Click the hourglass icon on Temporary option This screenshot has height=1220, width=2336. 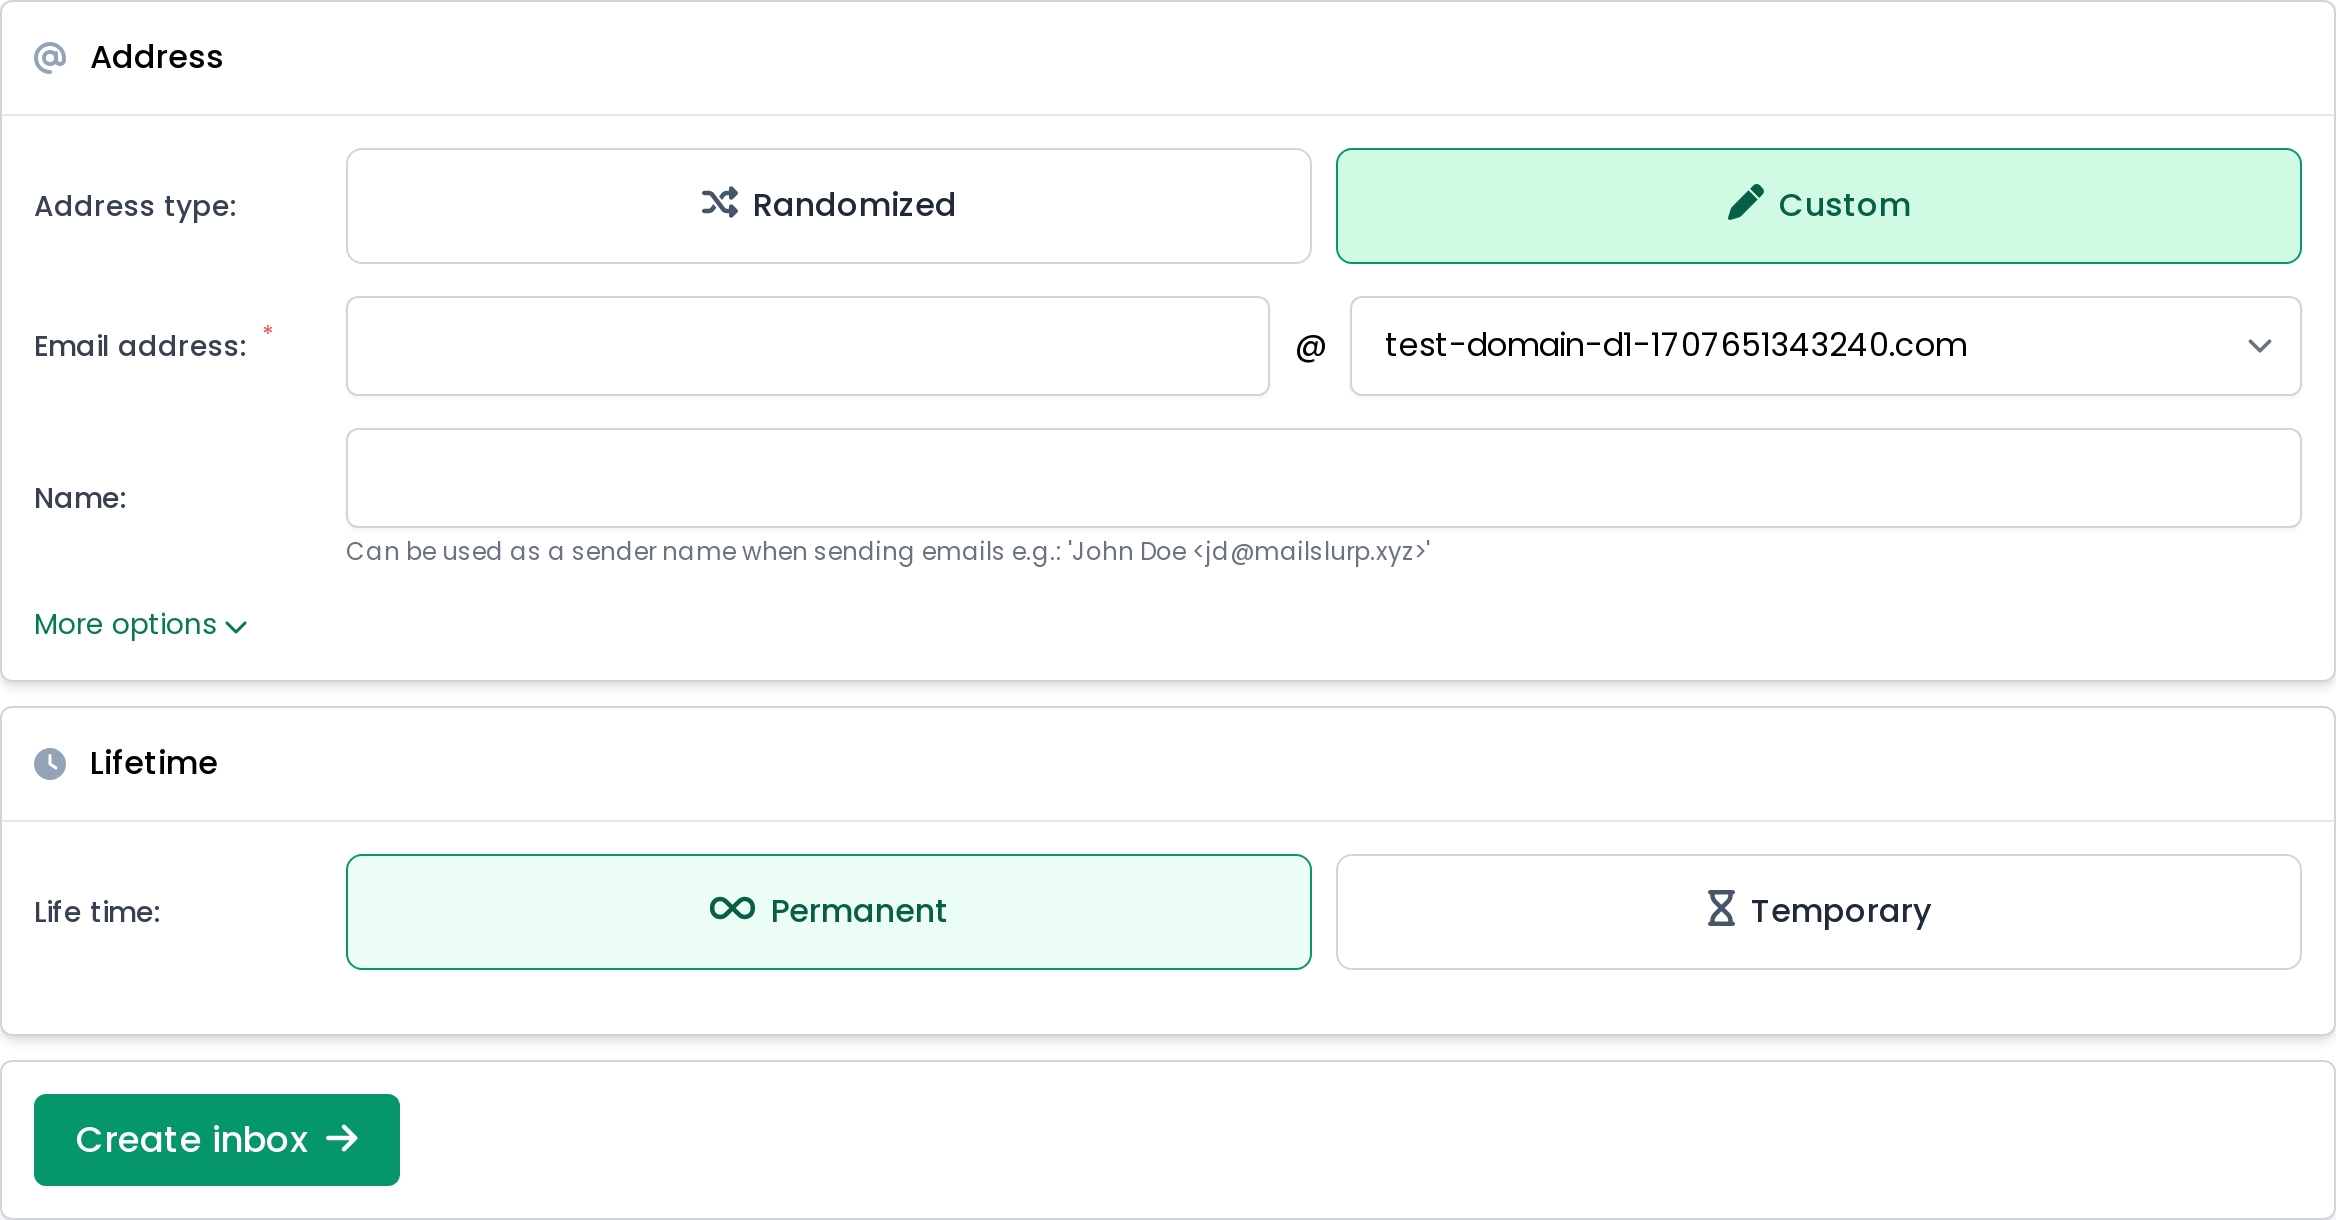click(1721, 909)
